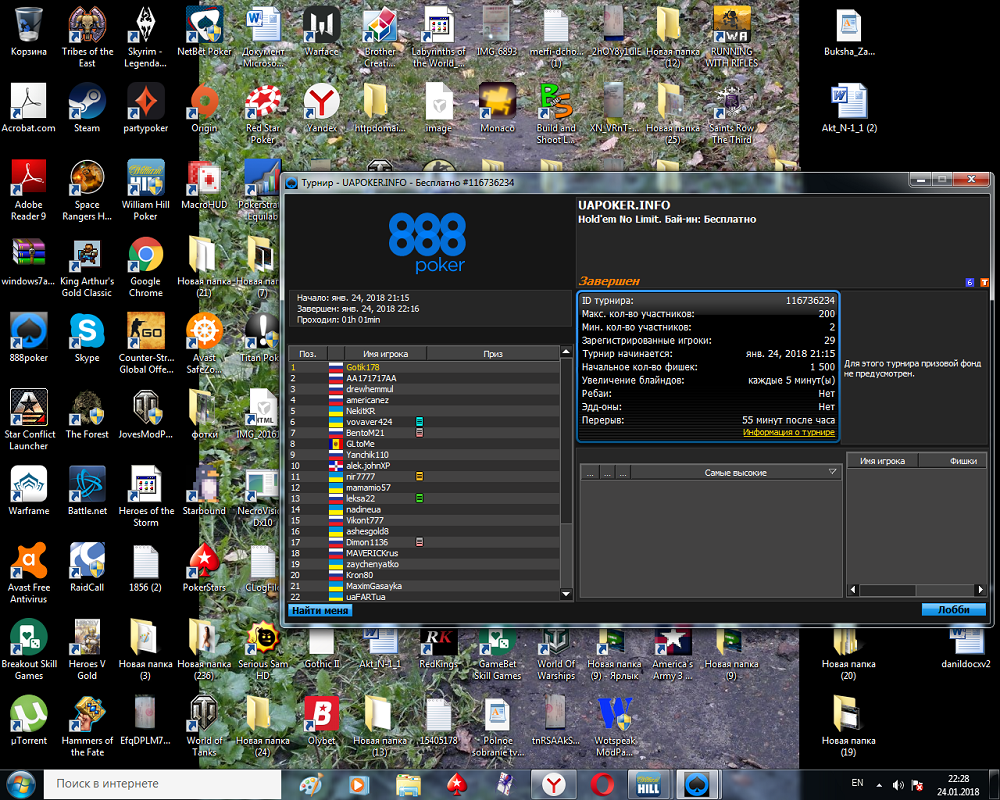
Task: Select the Tribes of the East icon
Action: [x=87, y=38]
